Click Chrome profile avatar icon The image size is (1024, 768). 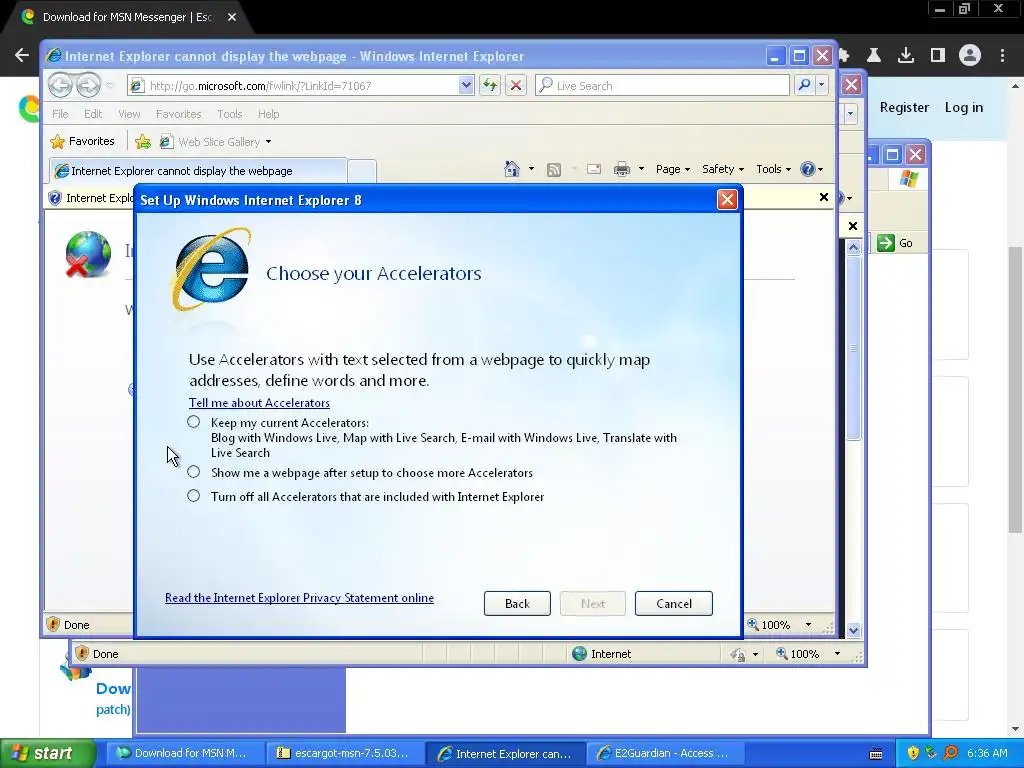coord(970,56)
